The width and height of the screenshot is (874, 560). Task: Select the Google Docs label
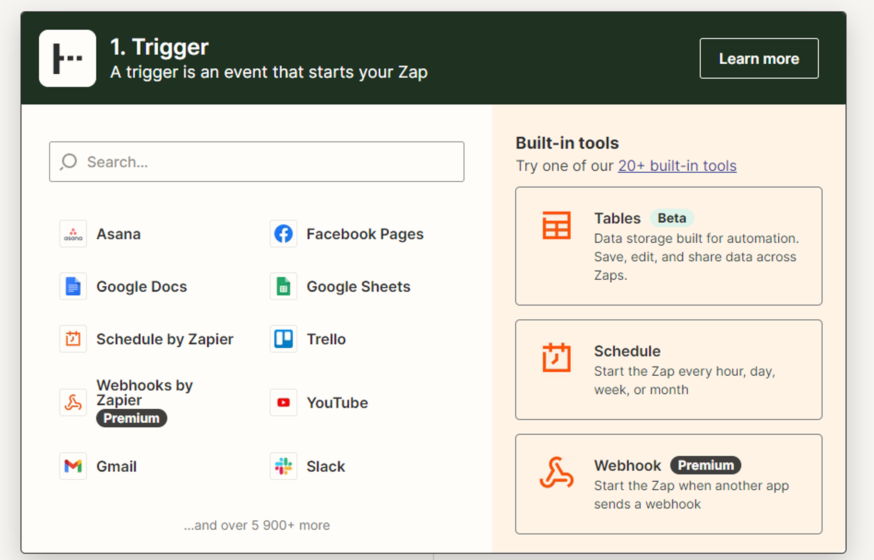(142, 286)
